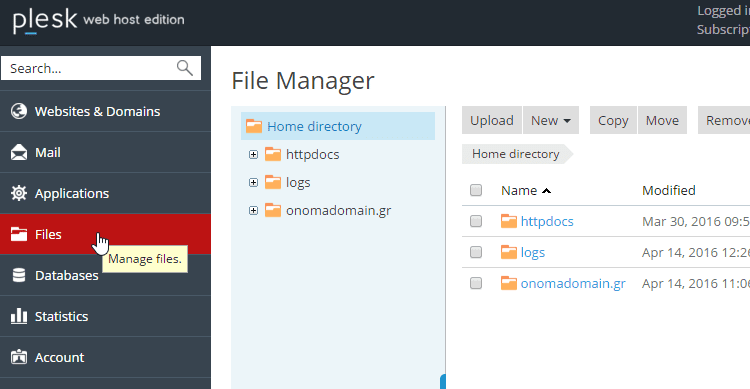Open the New dropdown menu
This screenshot has height=389, width=750.
point(551,120)
